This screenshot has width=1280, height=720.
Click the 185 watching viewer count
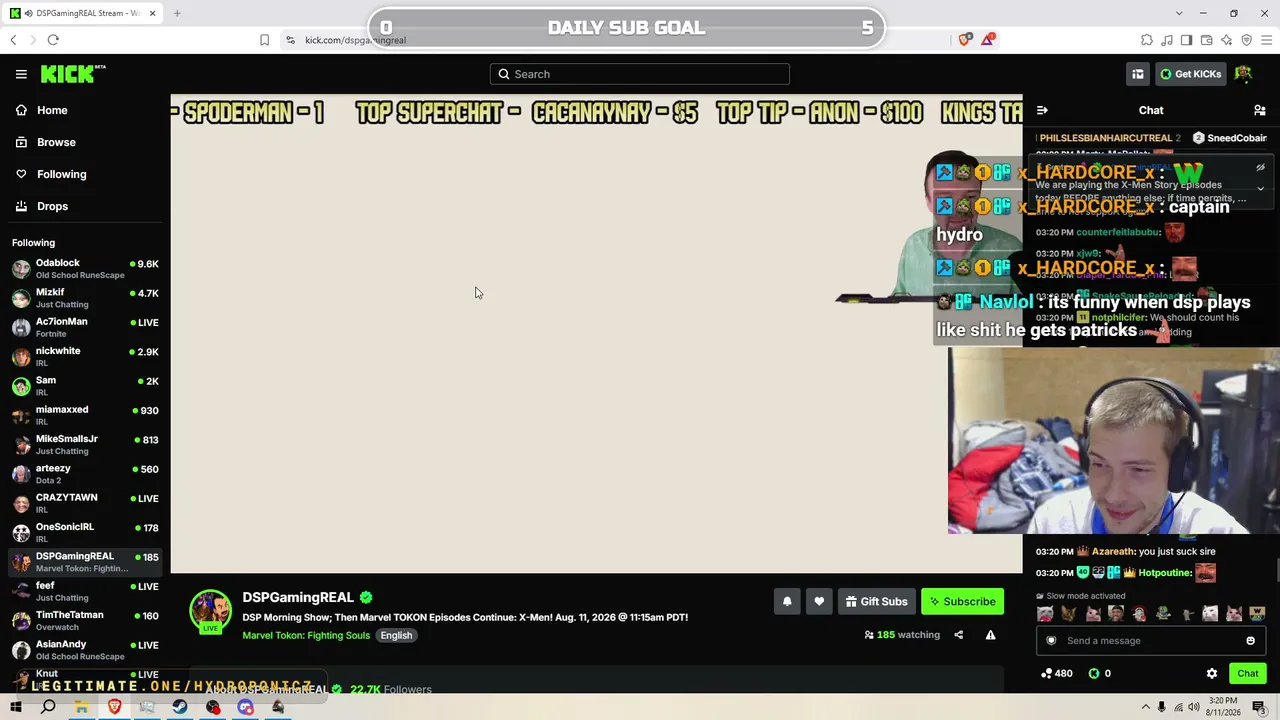902,635
